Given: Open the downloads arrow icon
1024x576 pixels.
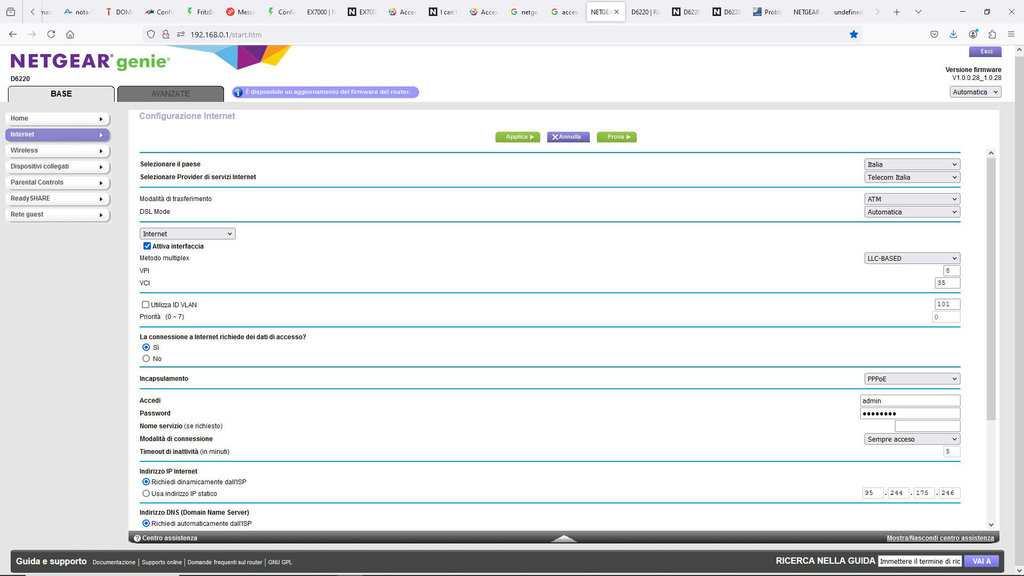Looking at the screenshot, I should tap(953, 35).
